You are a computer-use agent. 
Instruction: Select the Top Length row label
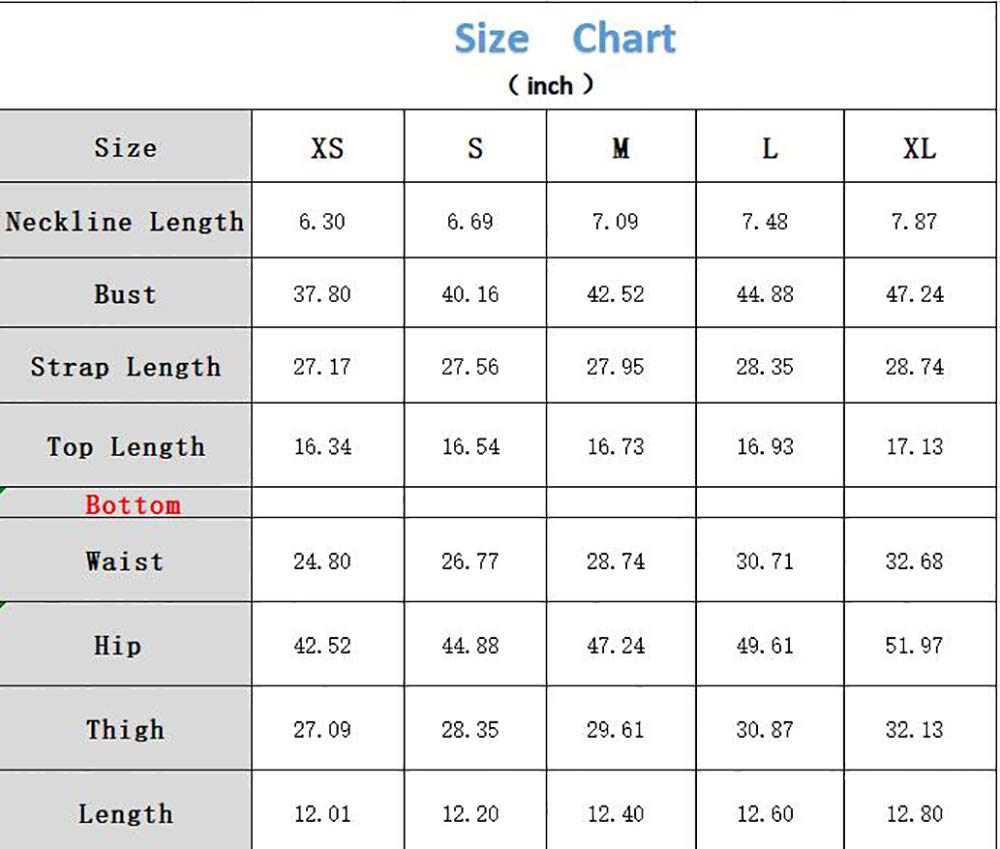[x=125, y=446]
